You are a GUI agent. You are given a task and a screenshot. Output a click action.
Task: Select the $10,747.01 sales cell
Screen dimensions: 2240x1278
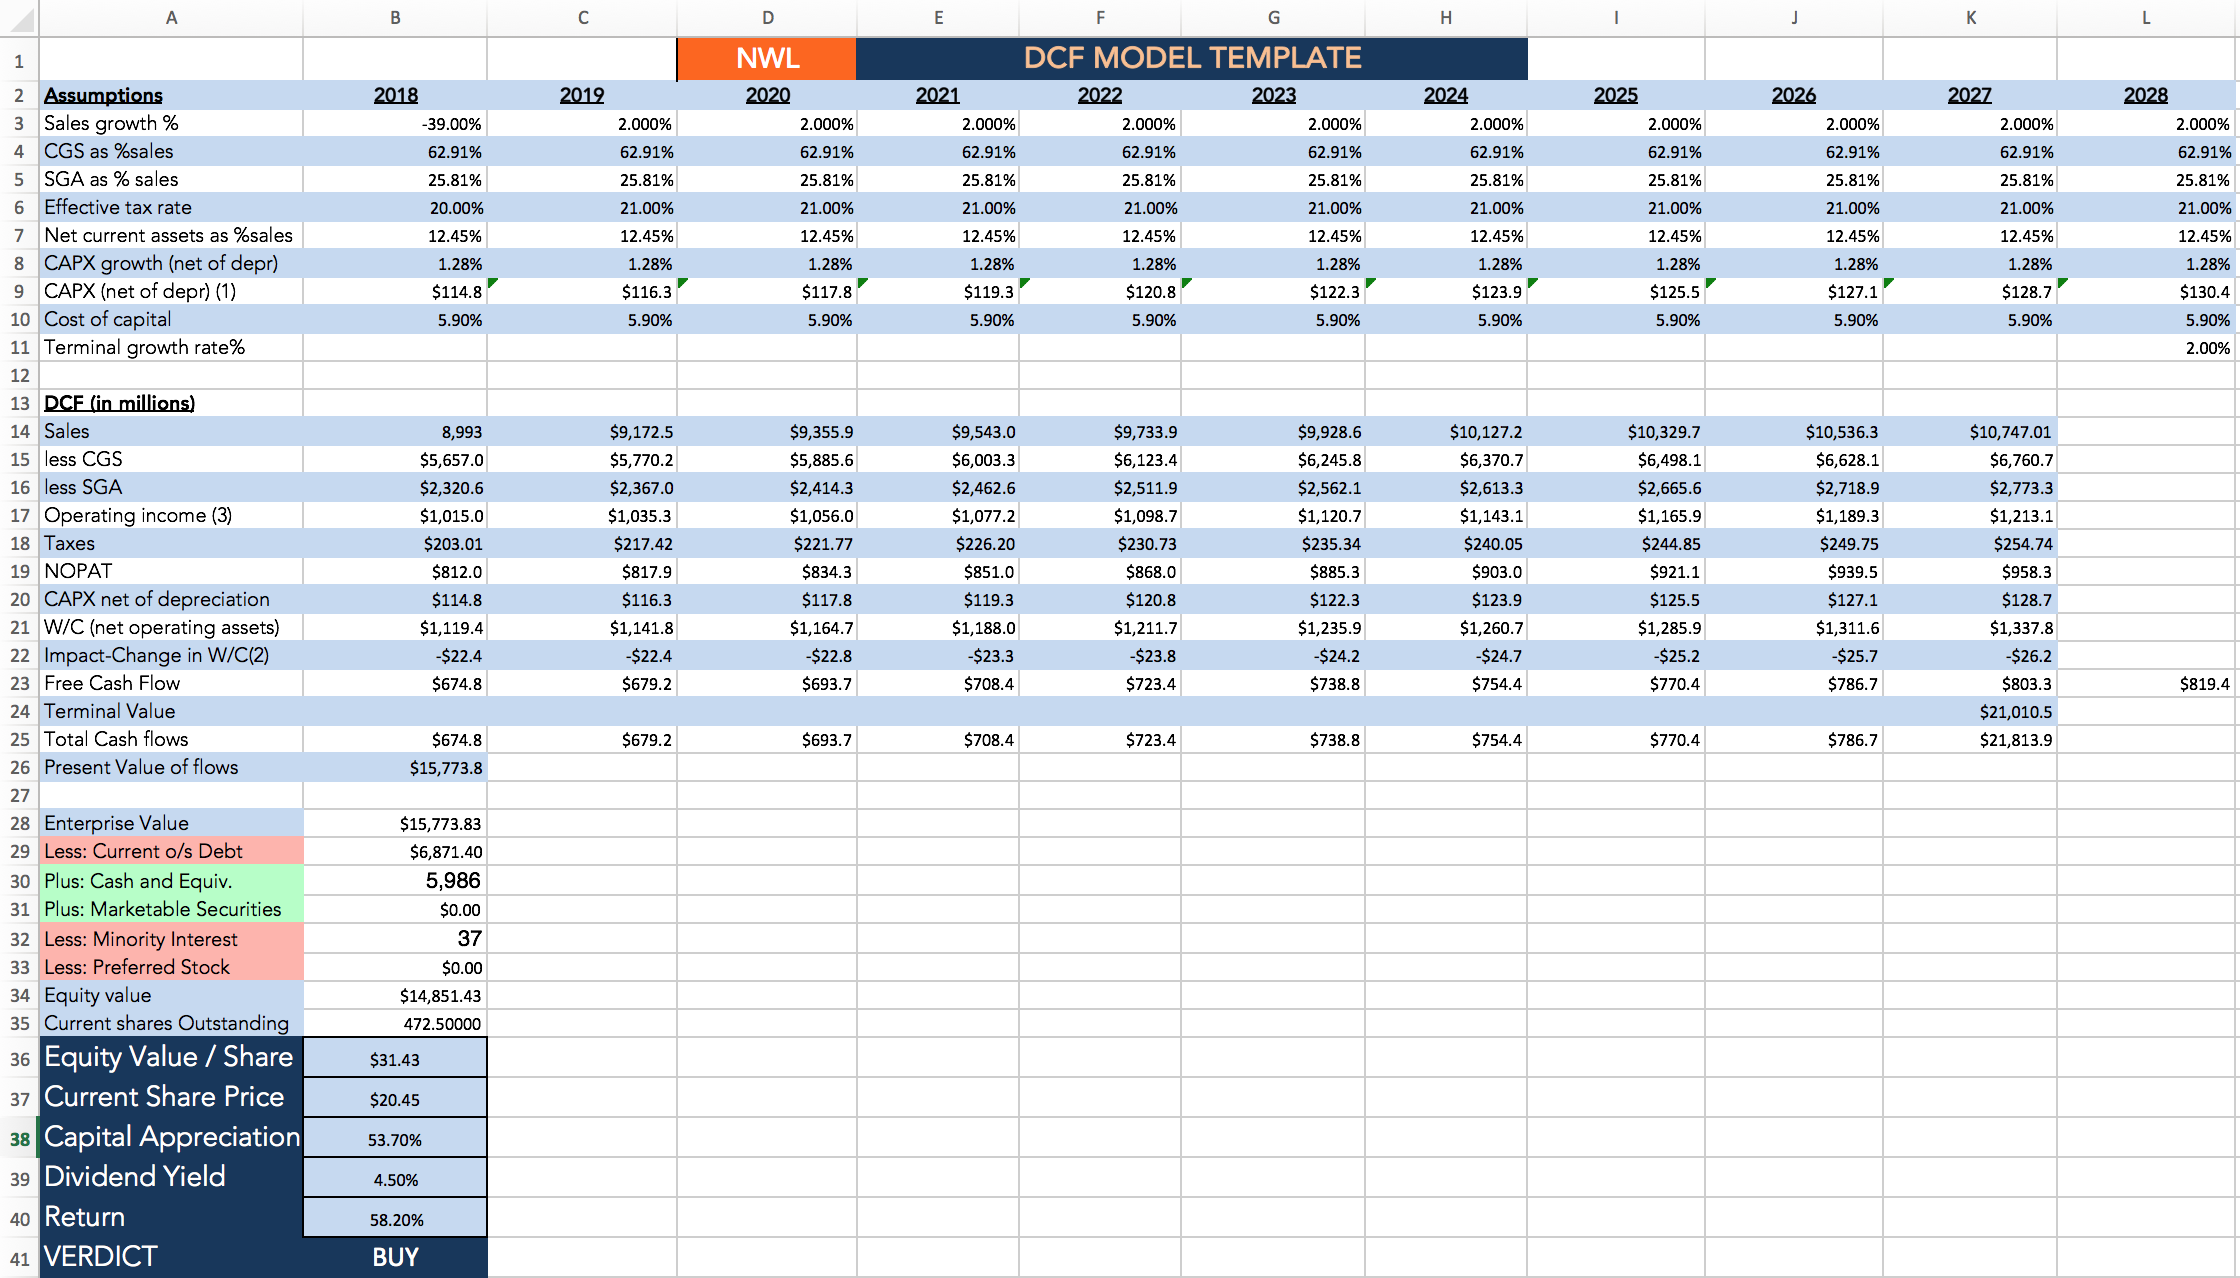point(1970,432)
